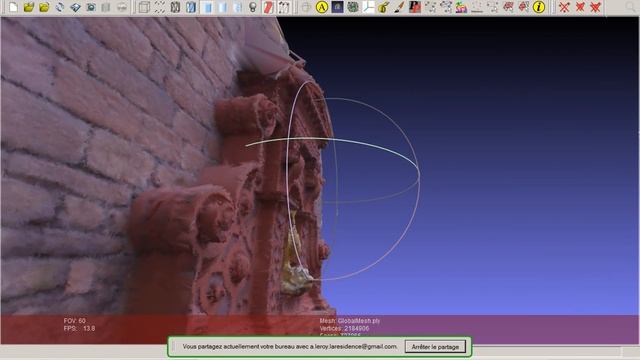
Task: Switch to smooth shading render mode
Action: click(238, 7)
